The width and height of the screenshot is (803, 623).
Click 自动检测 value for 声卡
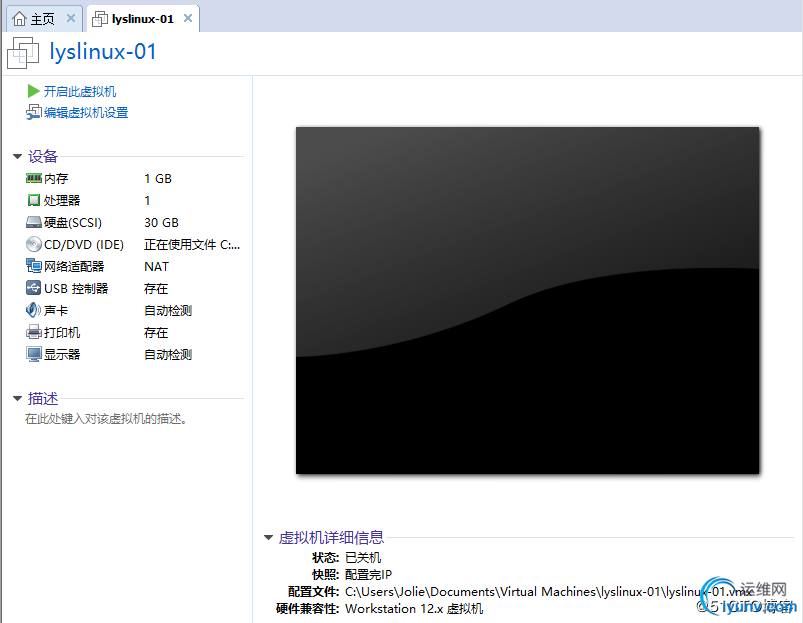coord(168,311)
